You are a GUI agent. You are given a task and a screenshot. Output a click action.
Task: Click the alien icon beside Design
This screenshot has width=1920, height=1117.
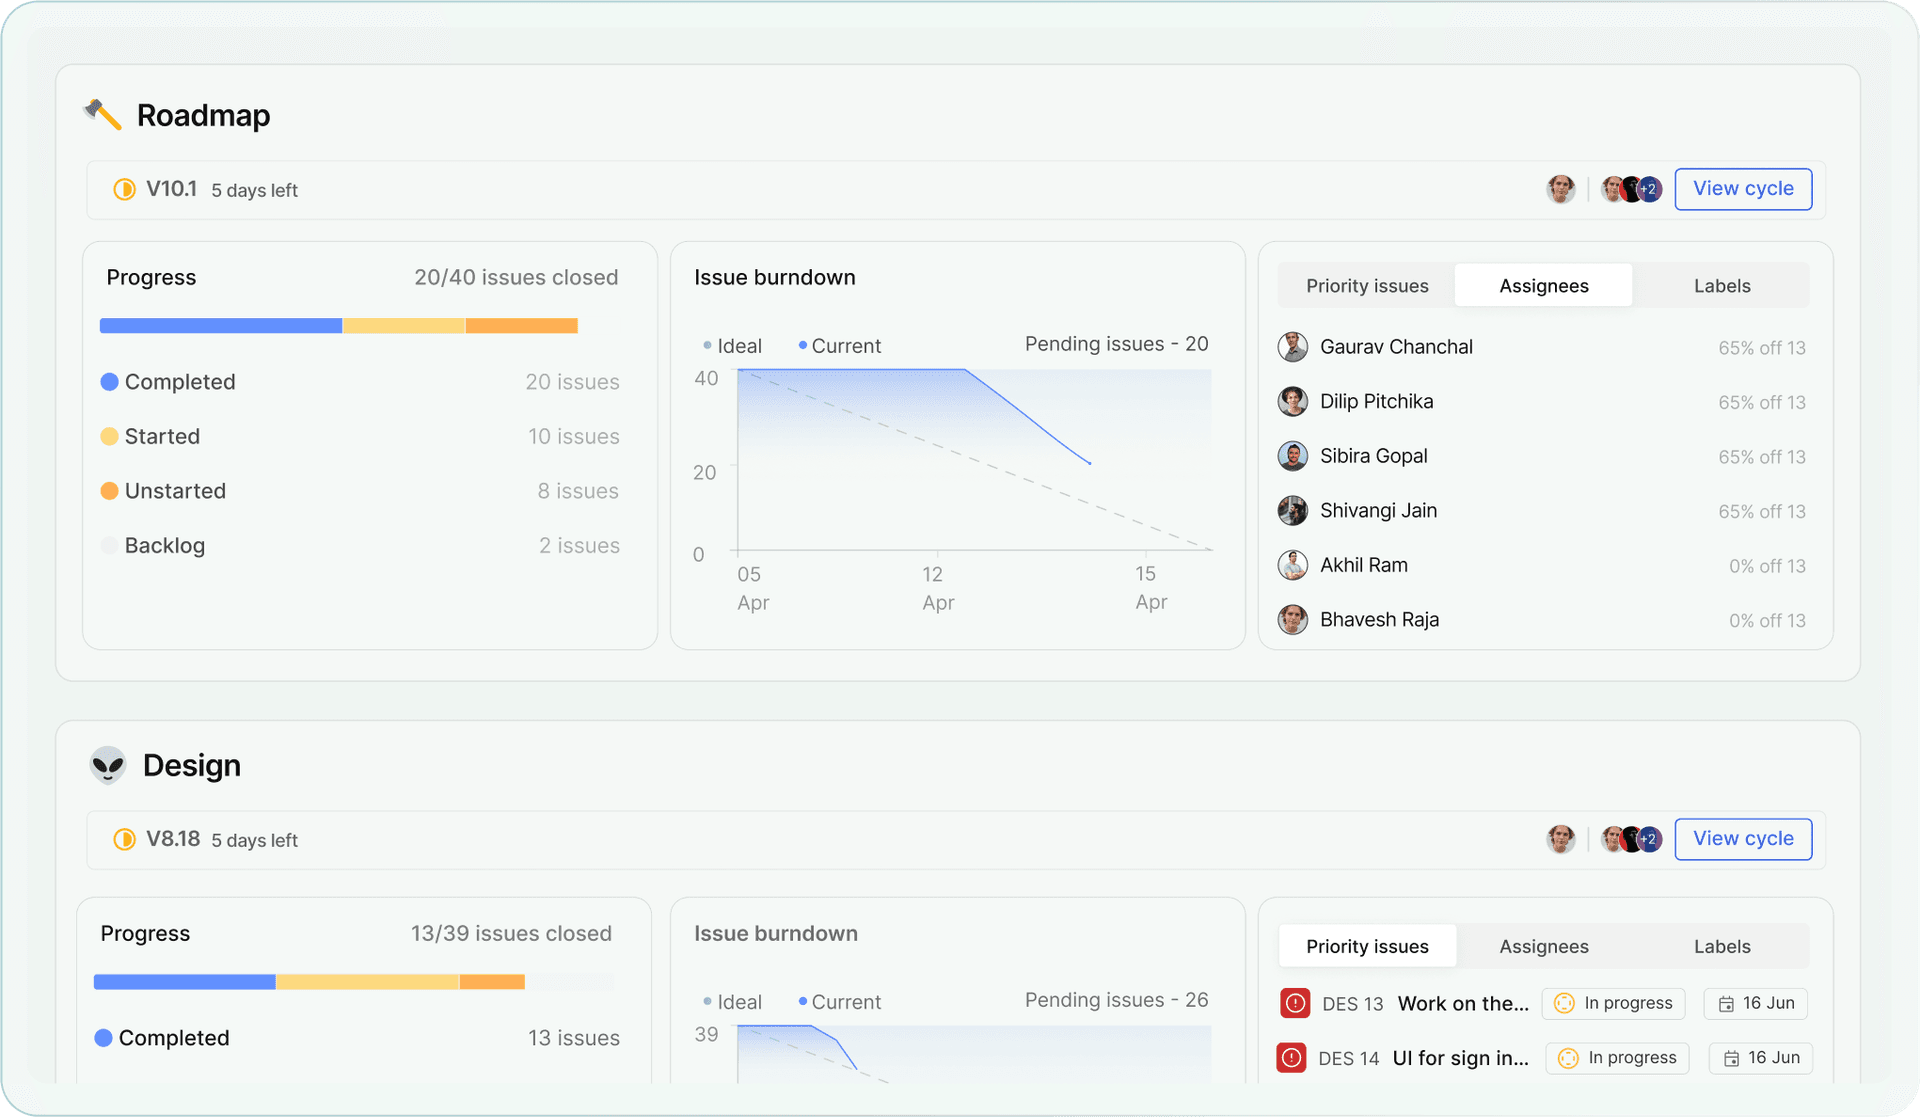tap(108, 764)
